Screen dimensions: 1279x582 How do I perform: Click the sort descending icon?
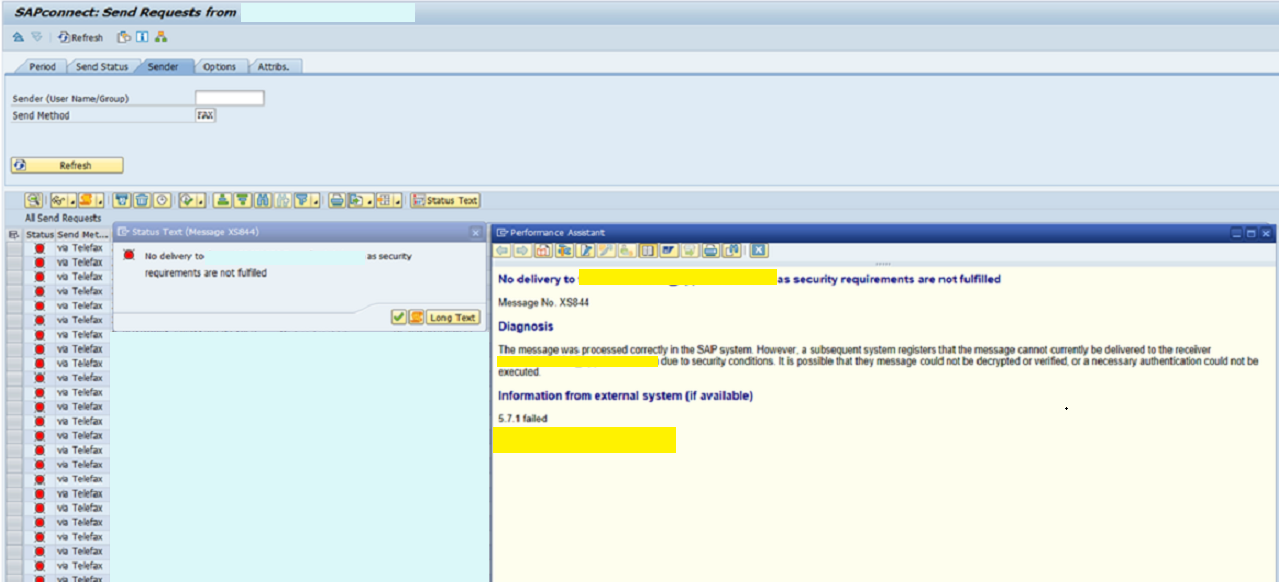click(243, 200)
